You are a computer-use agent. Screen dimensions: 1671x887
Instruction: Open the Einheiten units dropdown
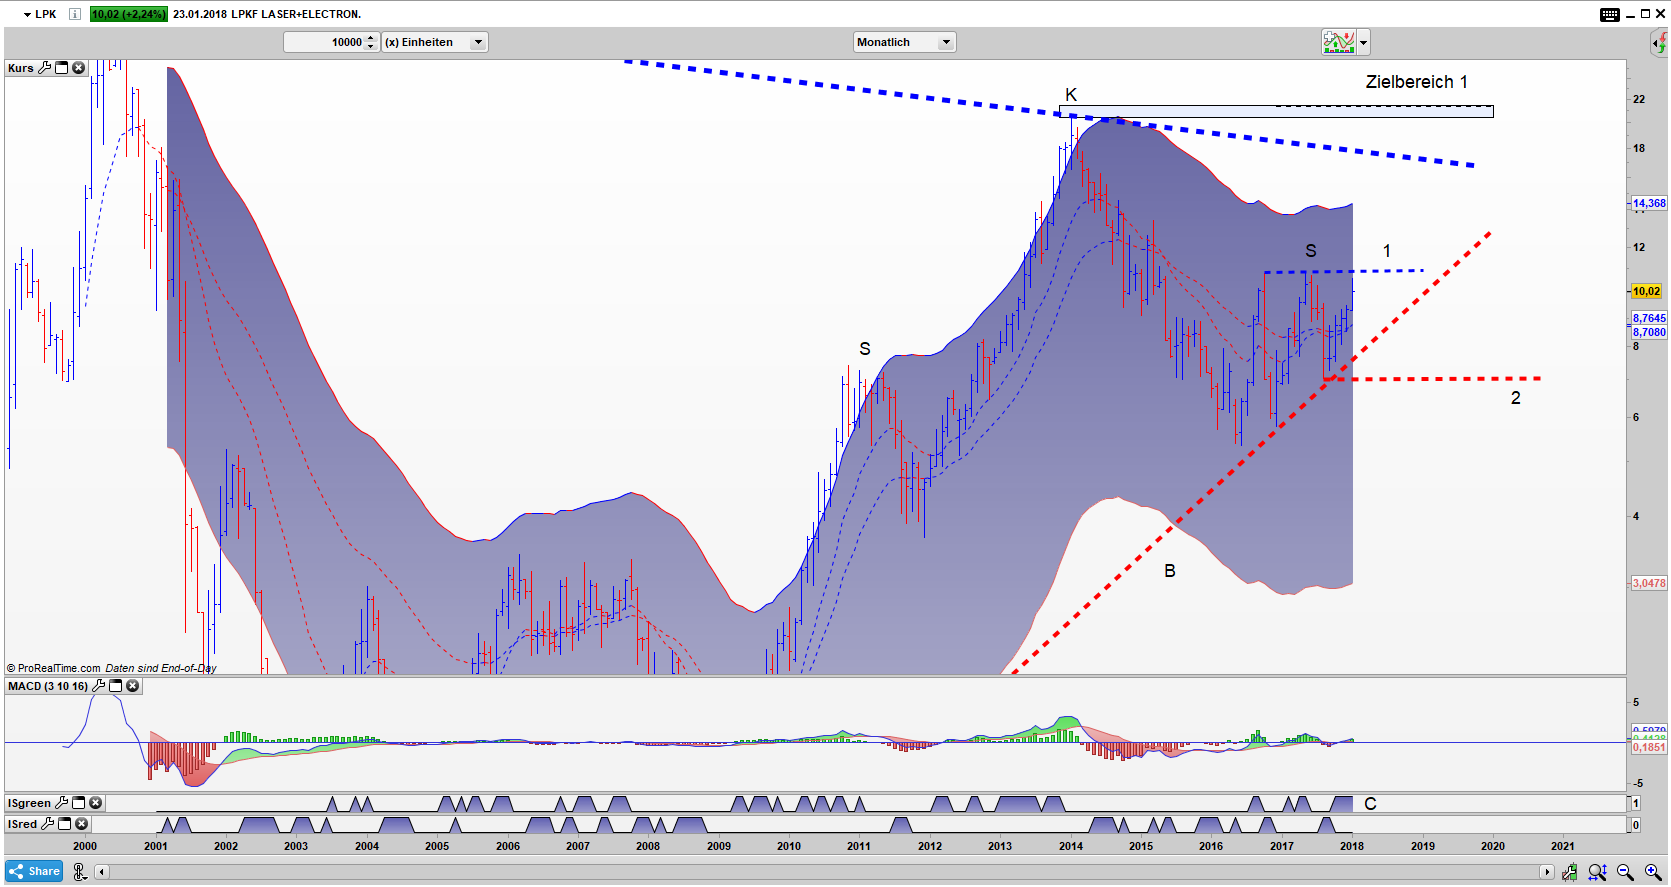435,42
